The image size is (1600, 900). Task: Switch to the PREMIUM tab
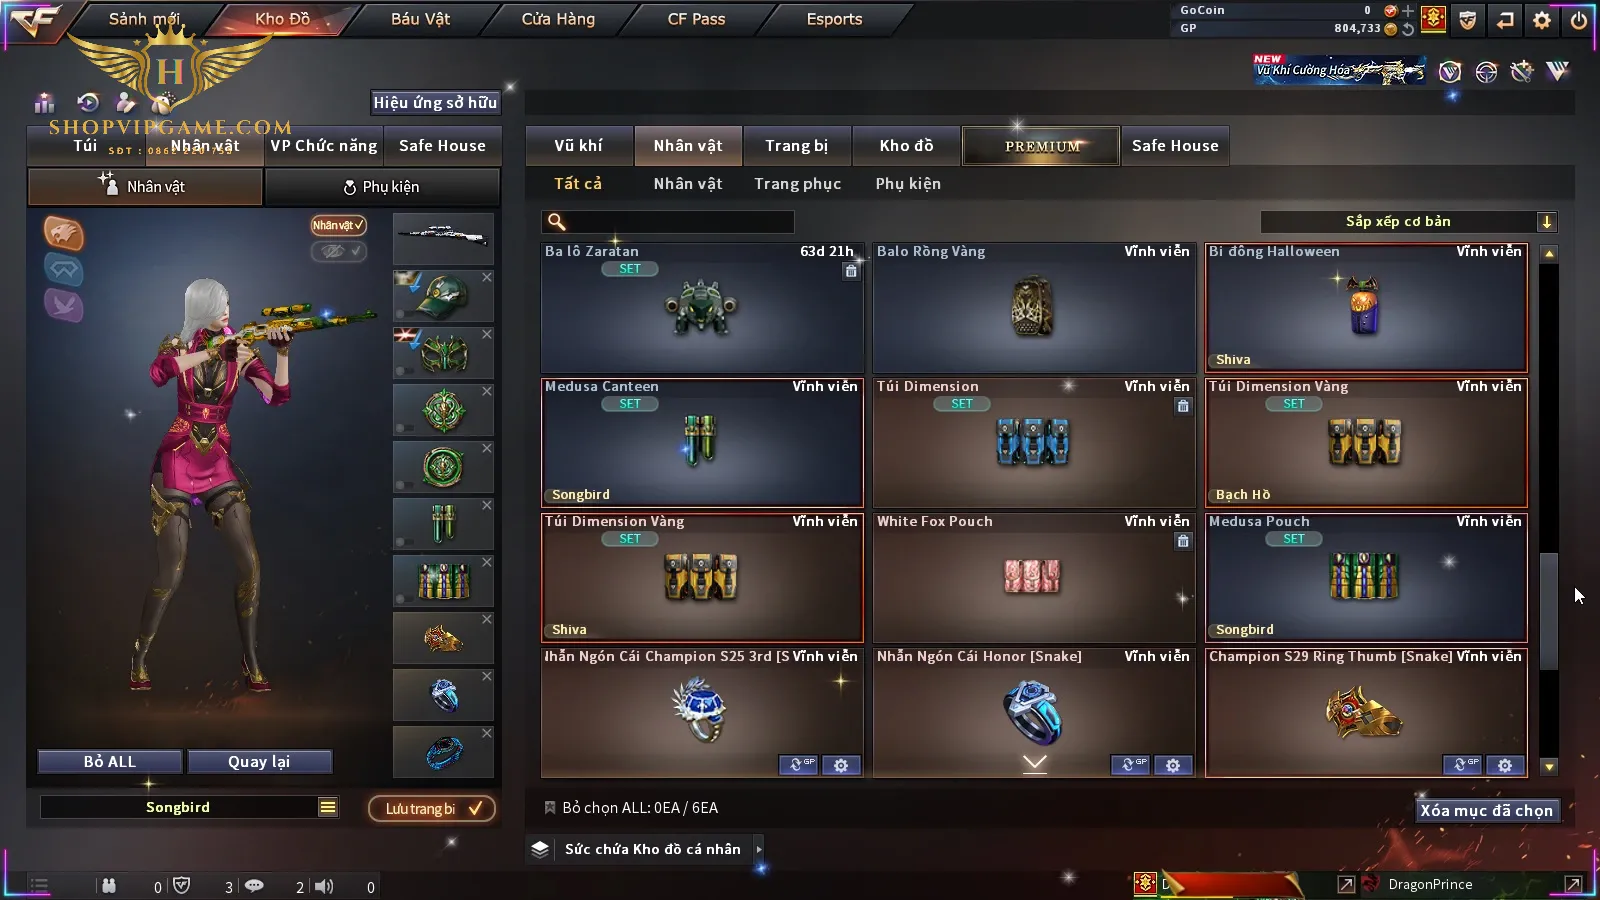[1041, 146]
